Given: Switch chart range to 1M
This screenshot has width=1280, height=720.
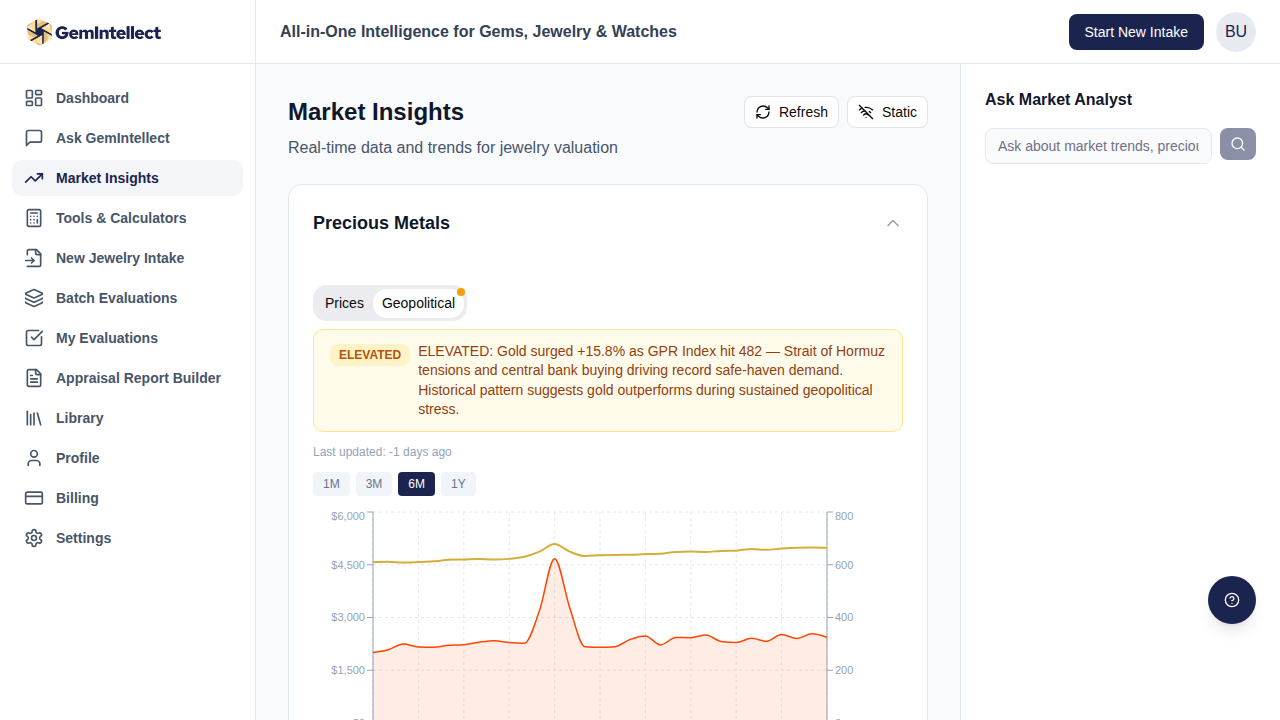Looking at the screenshot, I should point(331,484).
